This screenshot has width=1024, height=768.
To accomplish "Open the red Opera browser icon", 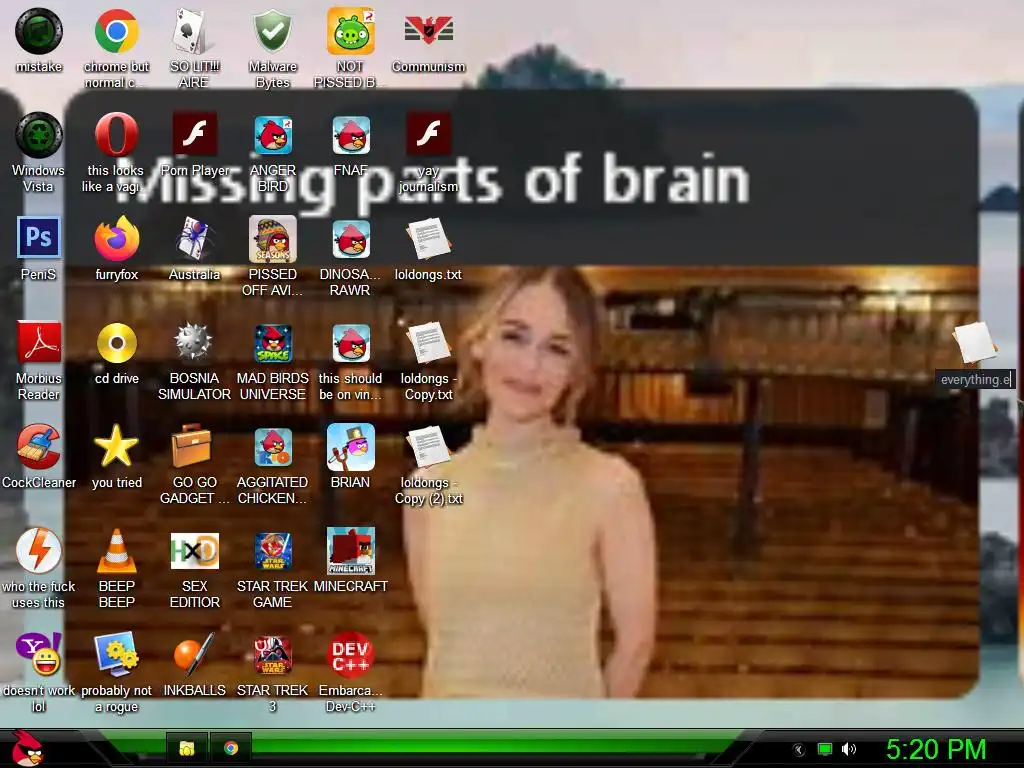I will pos(116,135).
